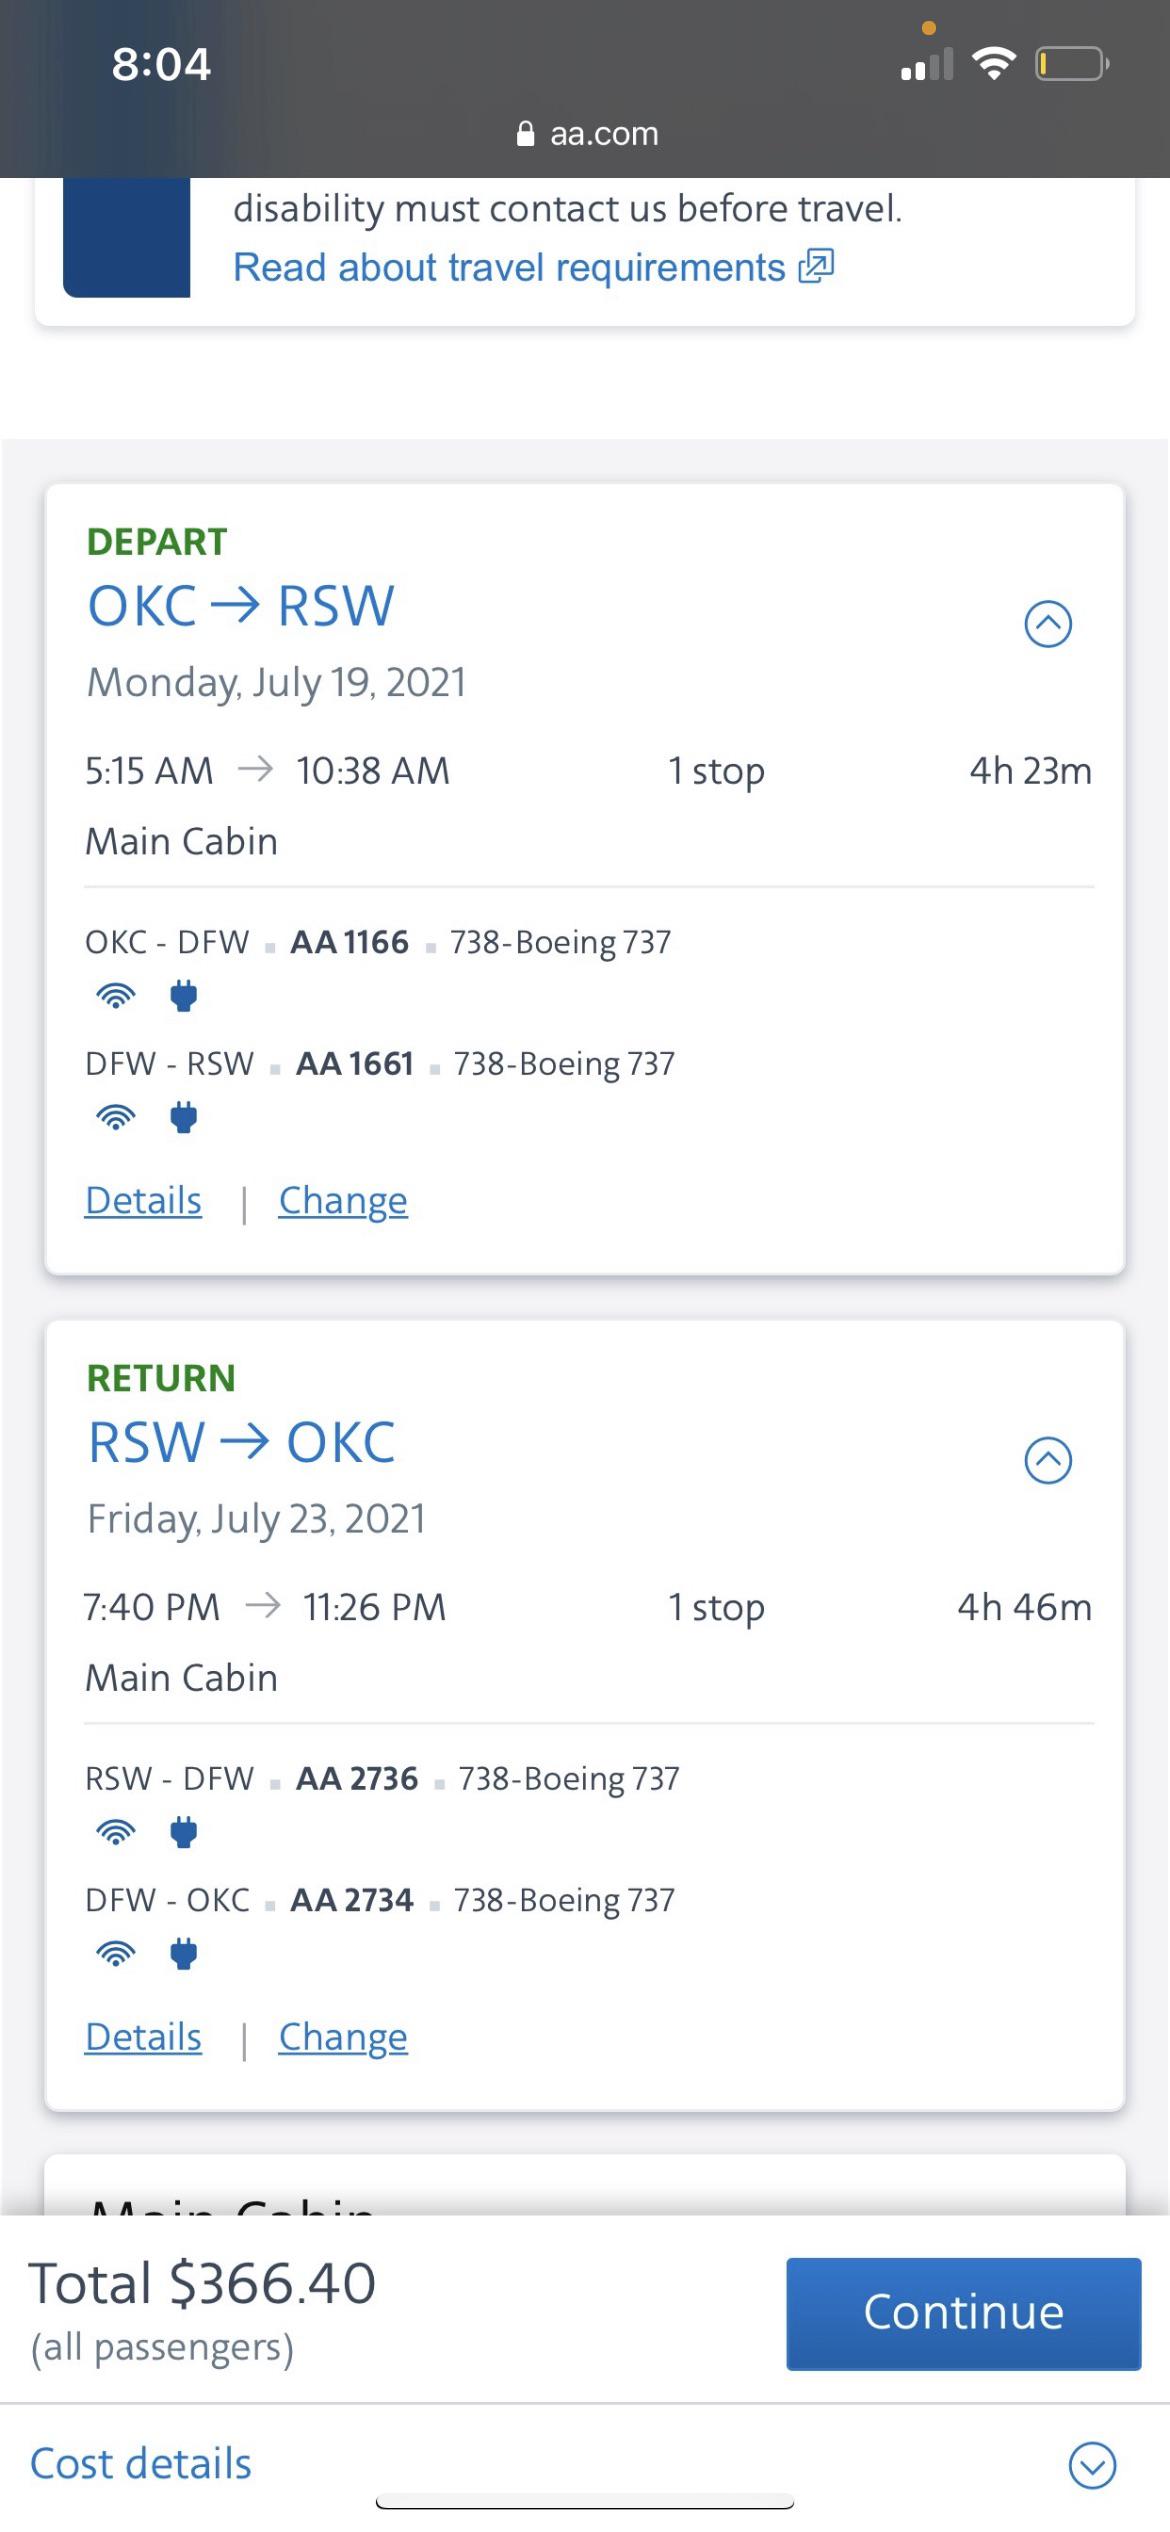Screen dimensions: 1170x2532
Task: Tap power outlet icon for AA 2734
Action: [x=184, y=1953]
